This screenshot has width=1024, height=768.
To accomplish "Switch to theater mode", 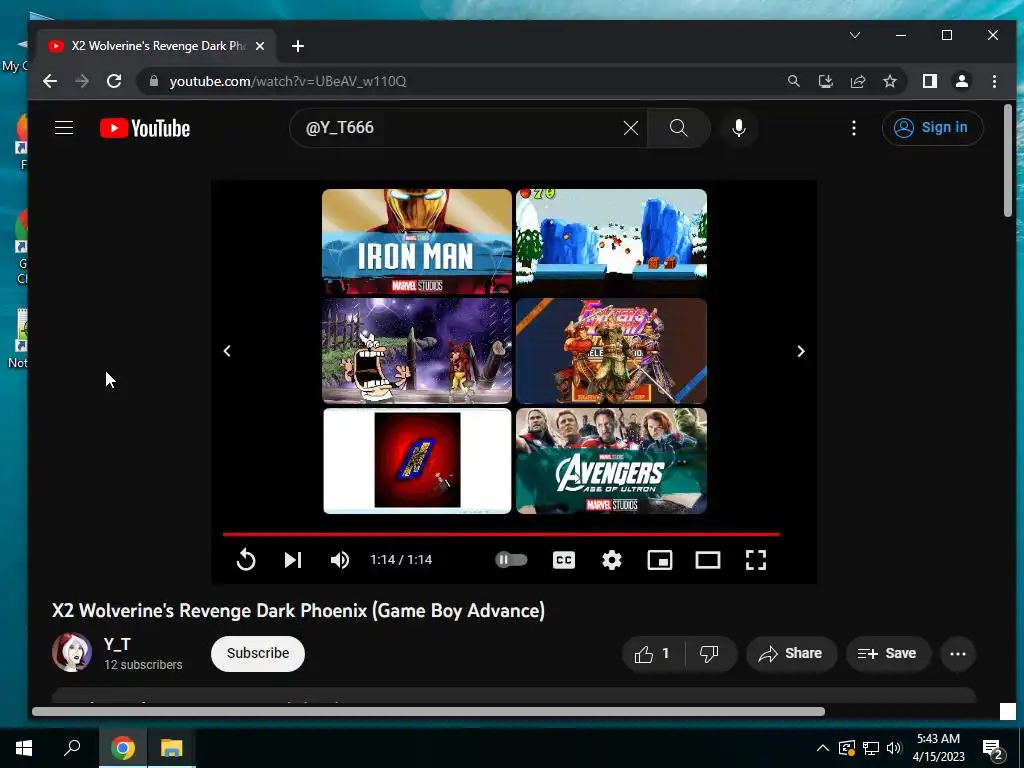I will 707,560.
